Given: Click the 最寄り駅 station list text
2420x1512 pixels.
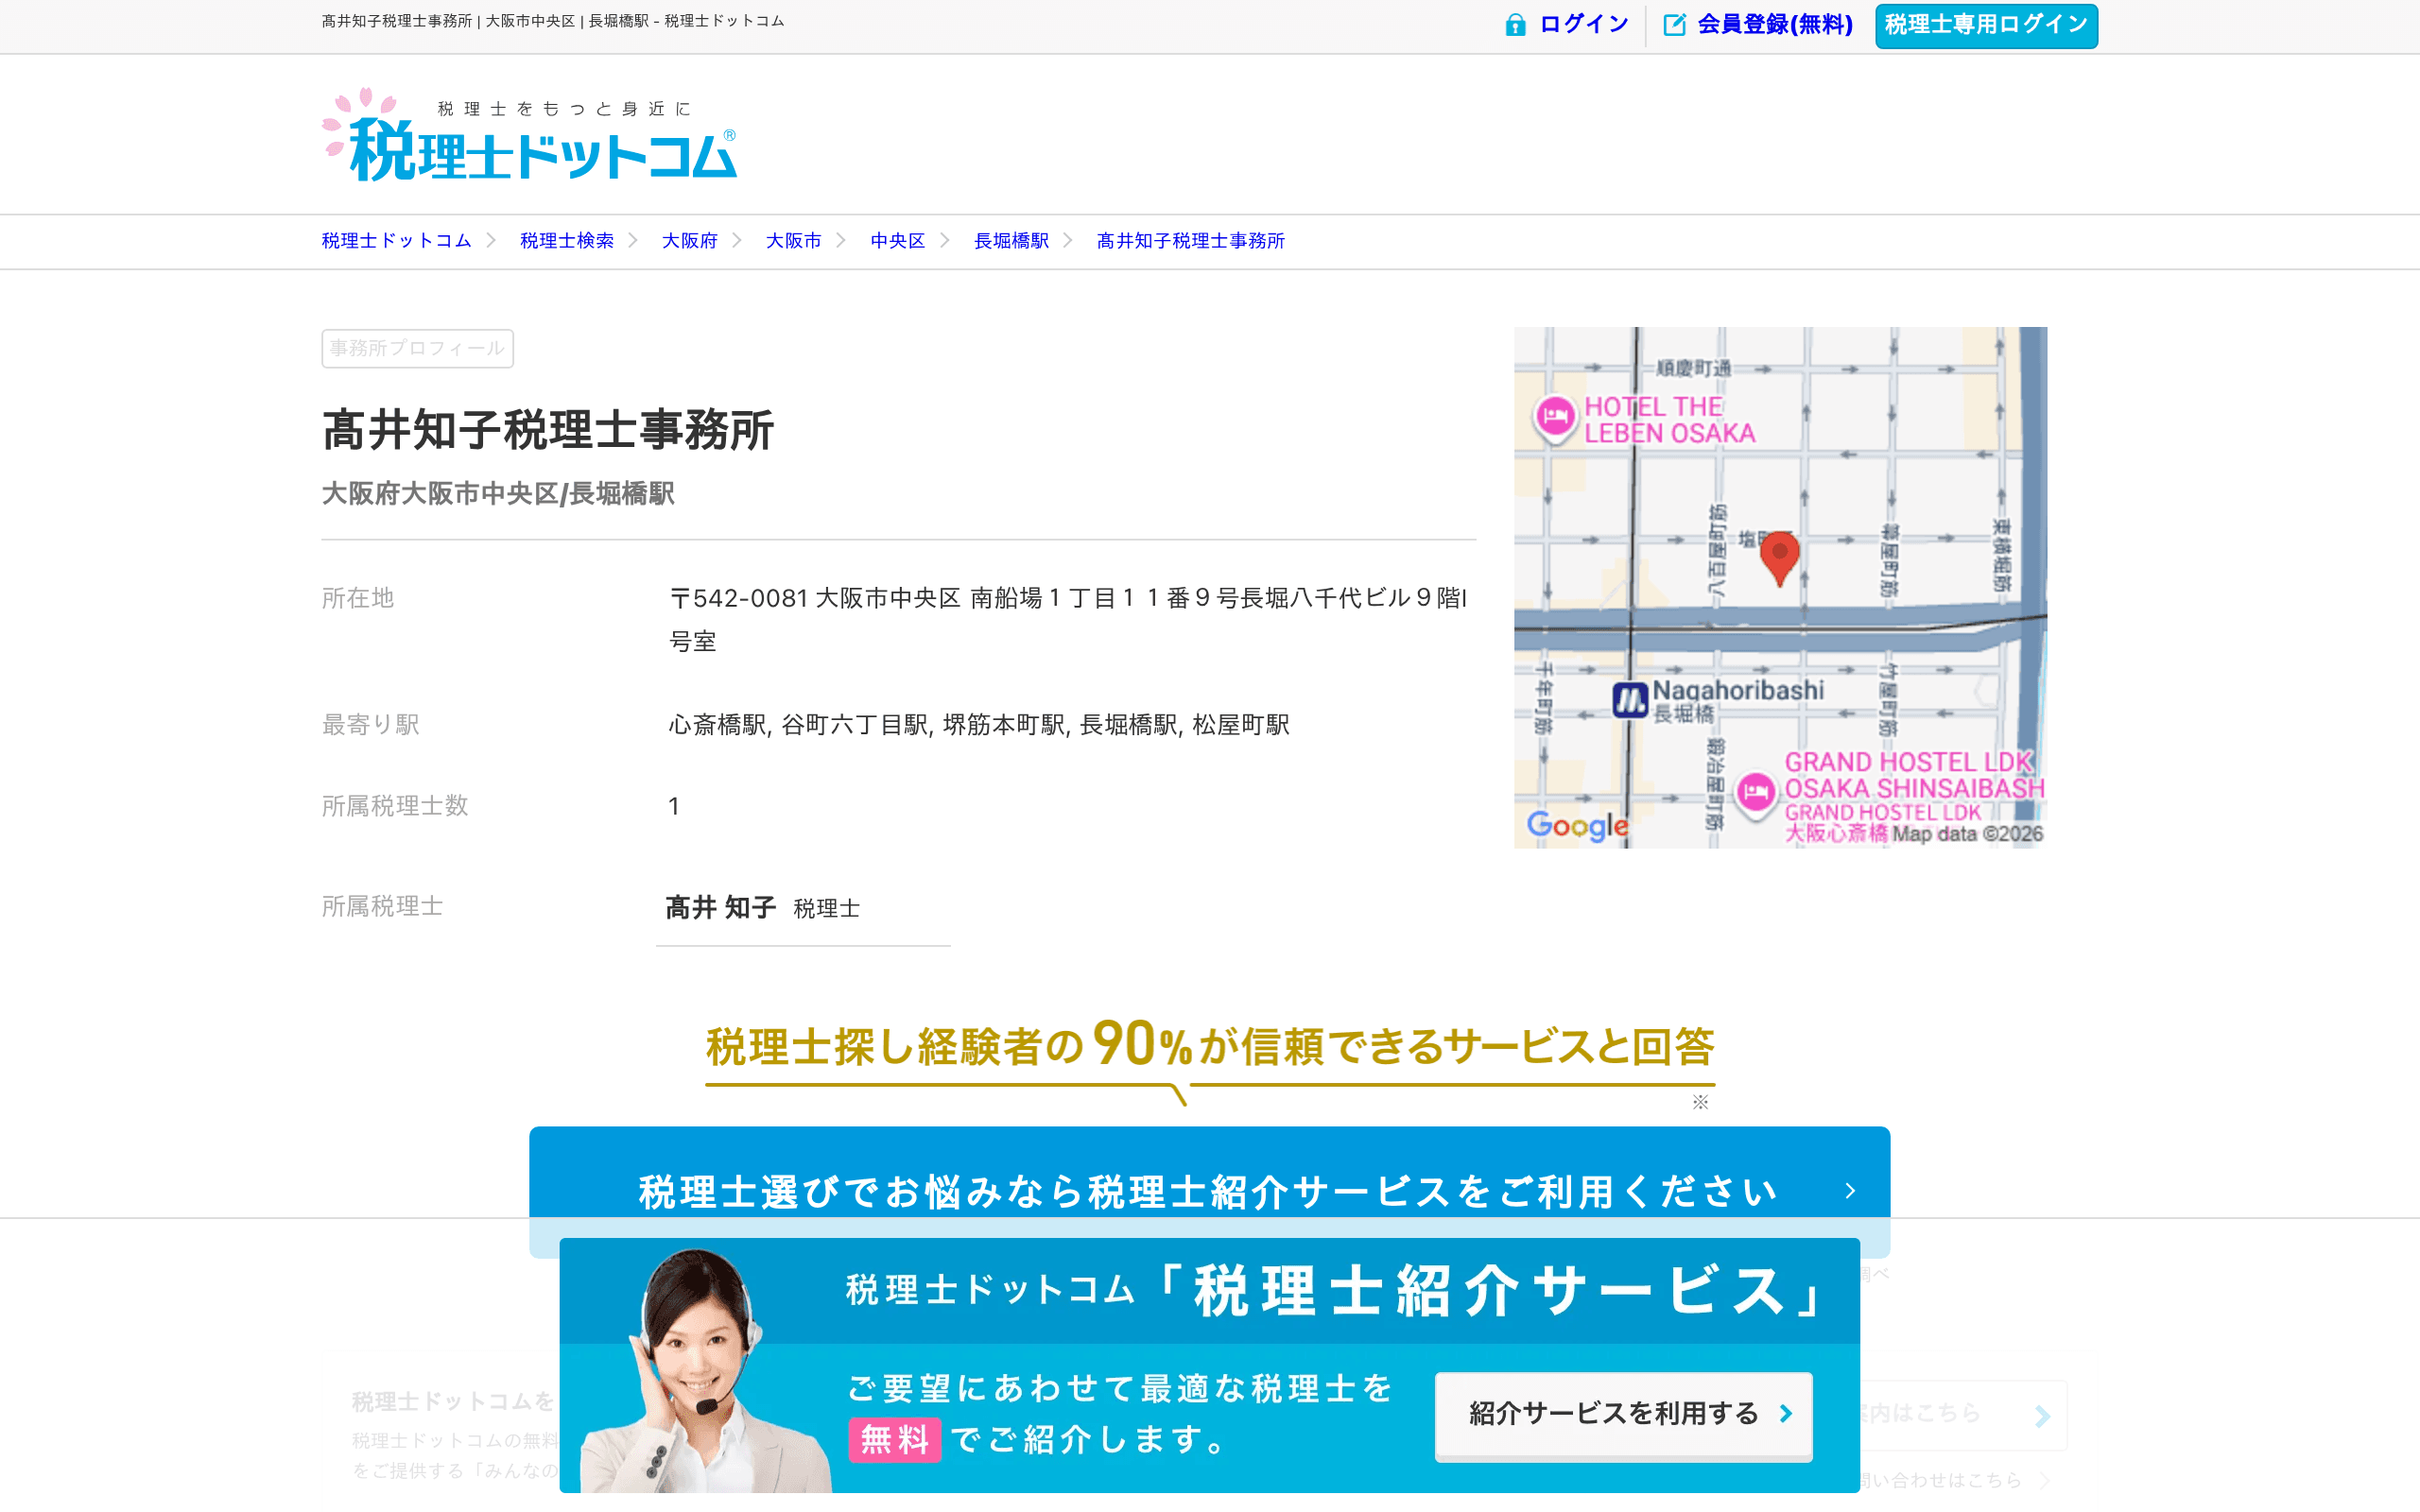Looking at the screenshot, I should point(979,725).
